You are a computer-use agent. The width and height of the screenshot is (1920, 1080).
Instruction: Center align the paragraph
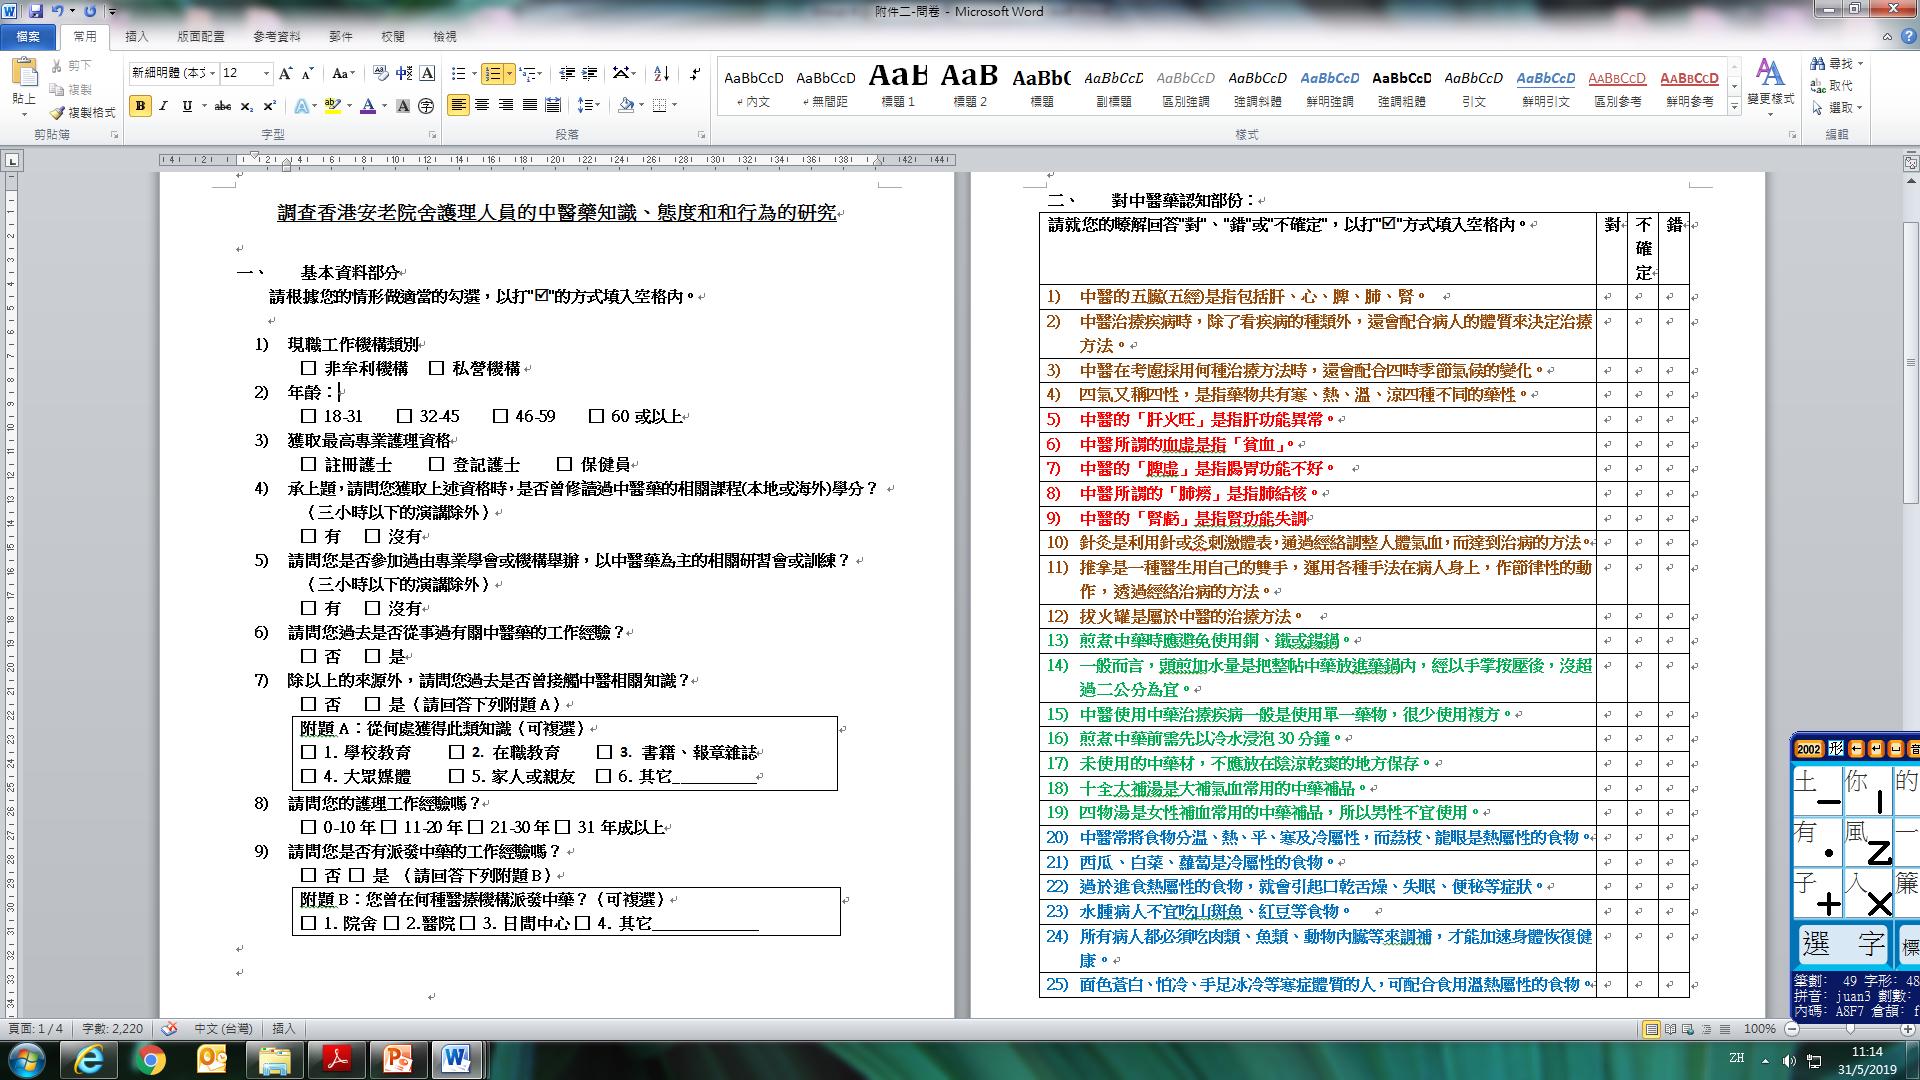482,105
